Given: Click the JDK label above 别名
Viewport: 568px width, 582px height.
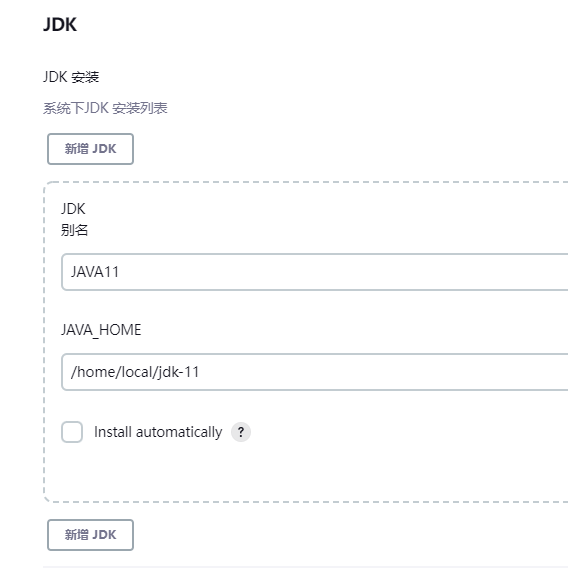Looking at the screenshot, I should coord(73,209).
